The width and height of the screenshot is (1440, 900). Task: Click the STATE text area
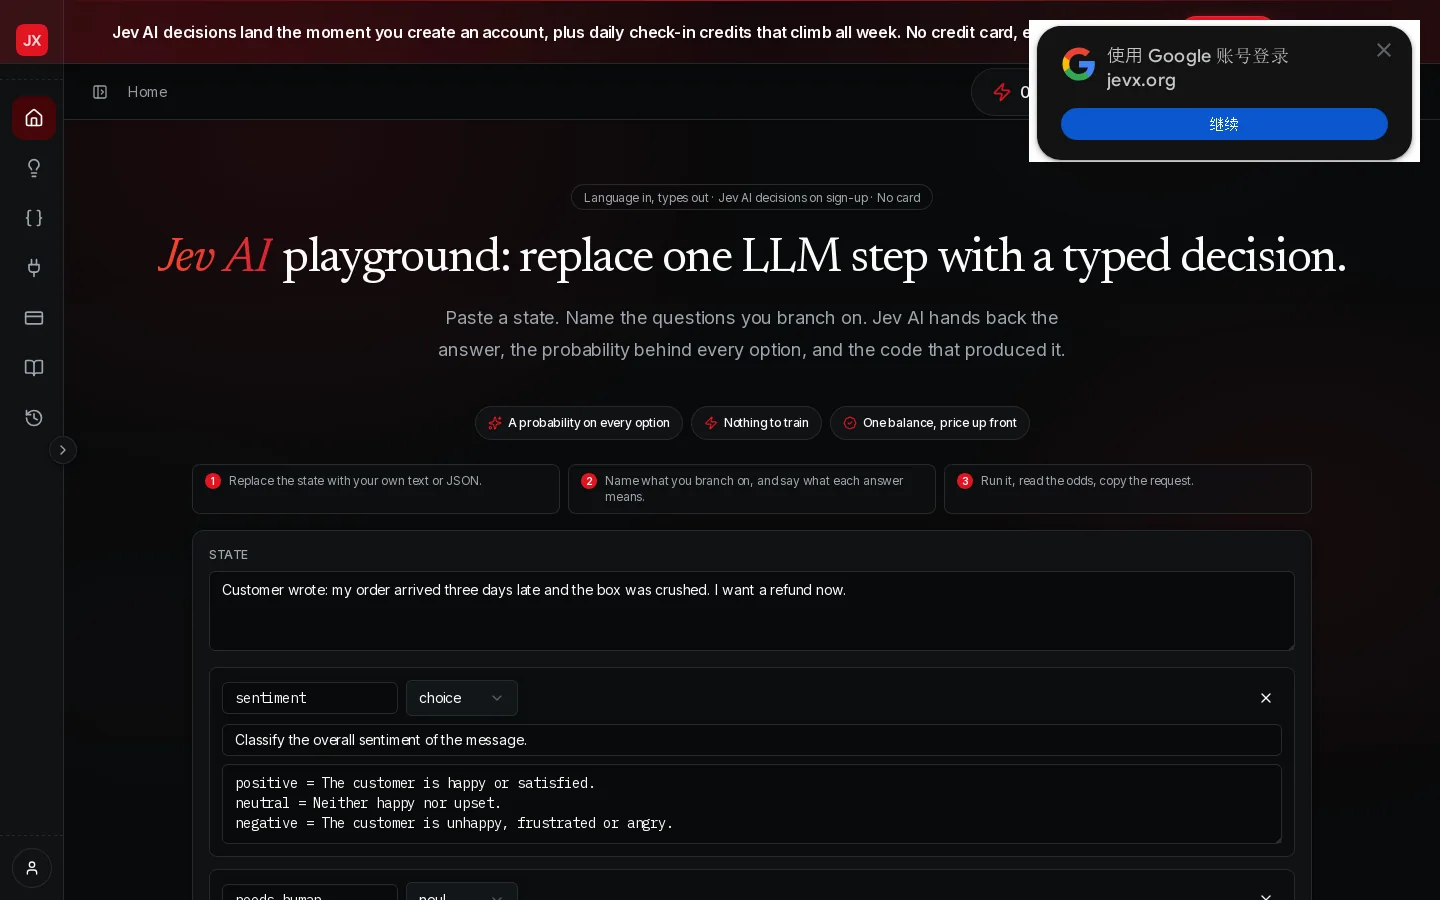[752, 611]
